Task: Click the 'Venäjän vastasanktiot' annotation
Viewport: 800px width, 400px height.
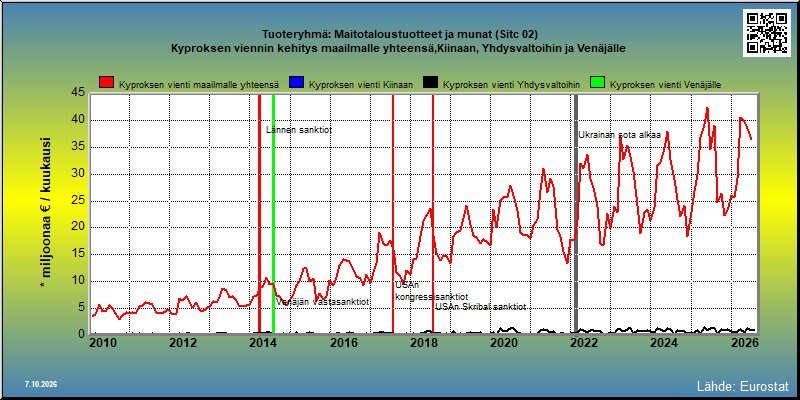Action: pyautogui.click(x=322, y=302)
